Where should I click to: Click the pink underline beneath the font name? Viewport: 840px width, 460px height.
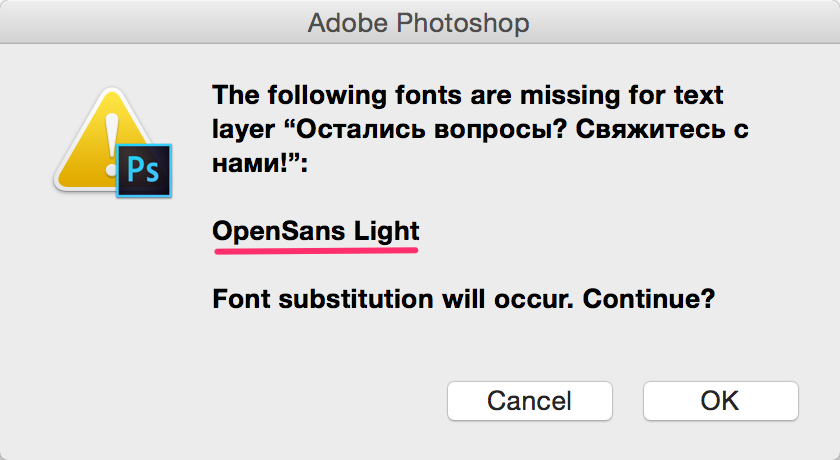coord(315,250)
